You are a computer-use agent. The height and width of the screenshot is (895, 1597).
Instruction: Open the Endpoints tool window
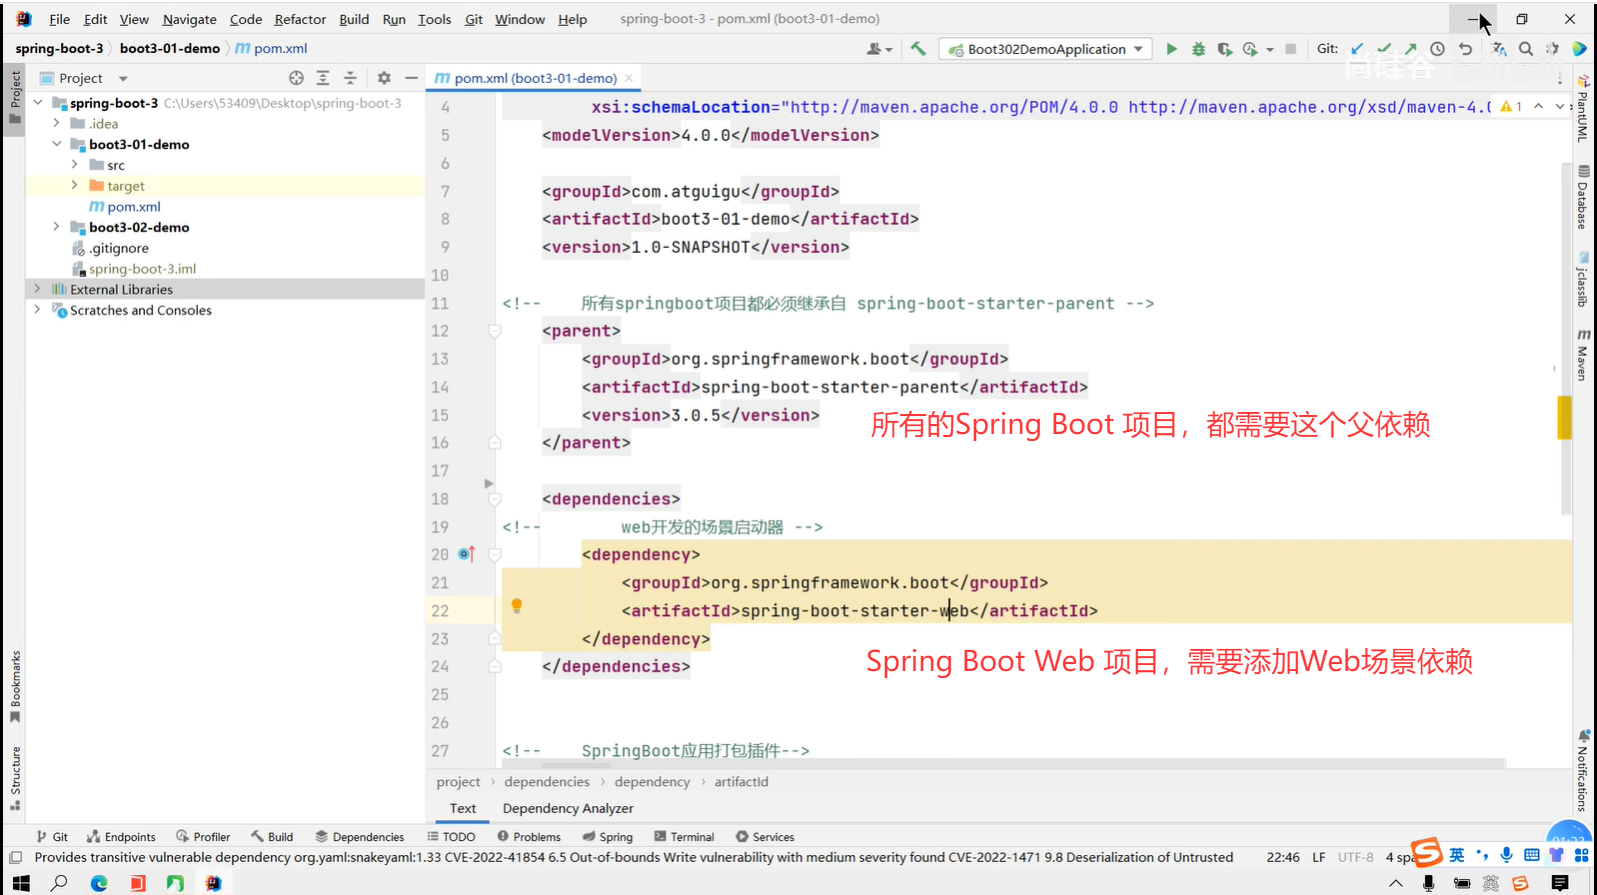pos(121,837)
